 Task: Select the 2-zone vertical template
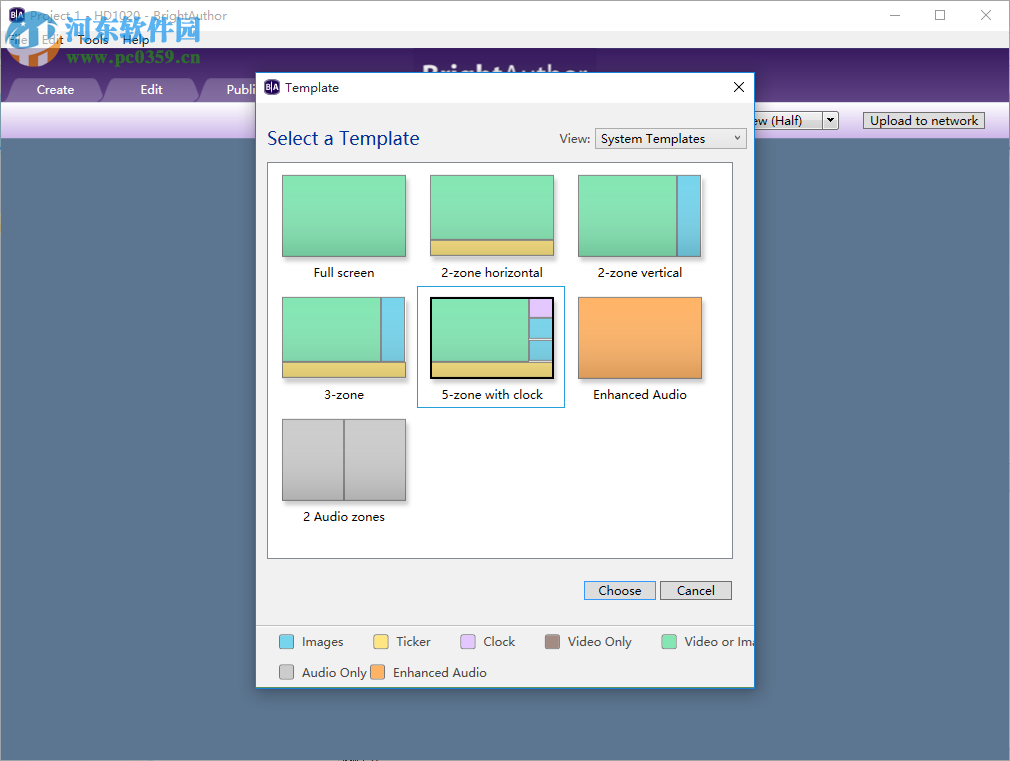pyautogui.click(x=639, y=215)
